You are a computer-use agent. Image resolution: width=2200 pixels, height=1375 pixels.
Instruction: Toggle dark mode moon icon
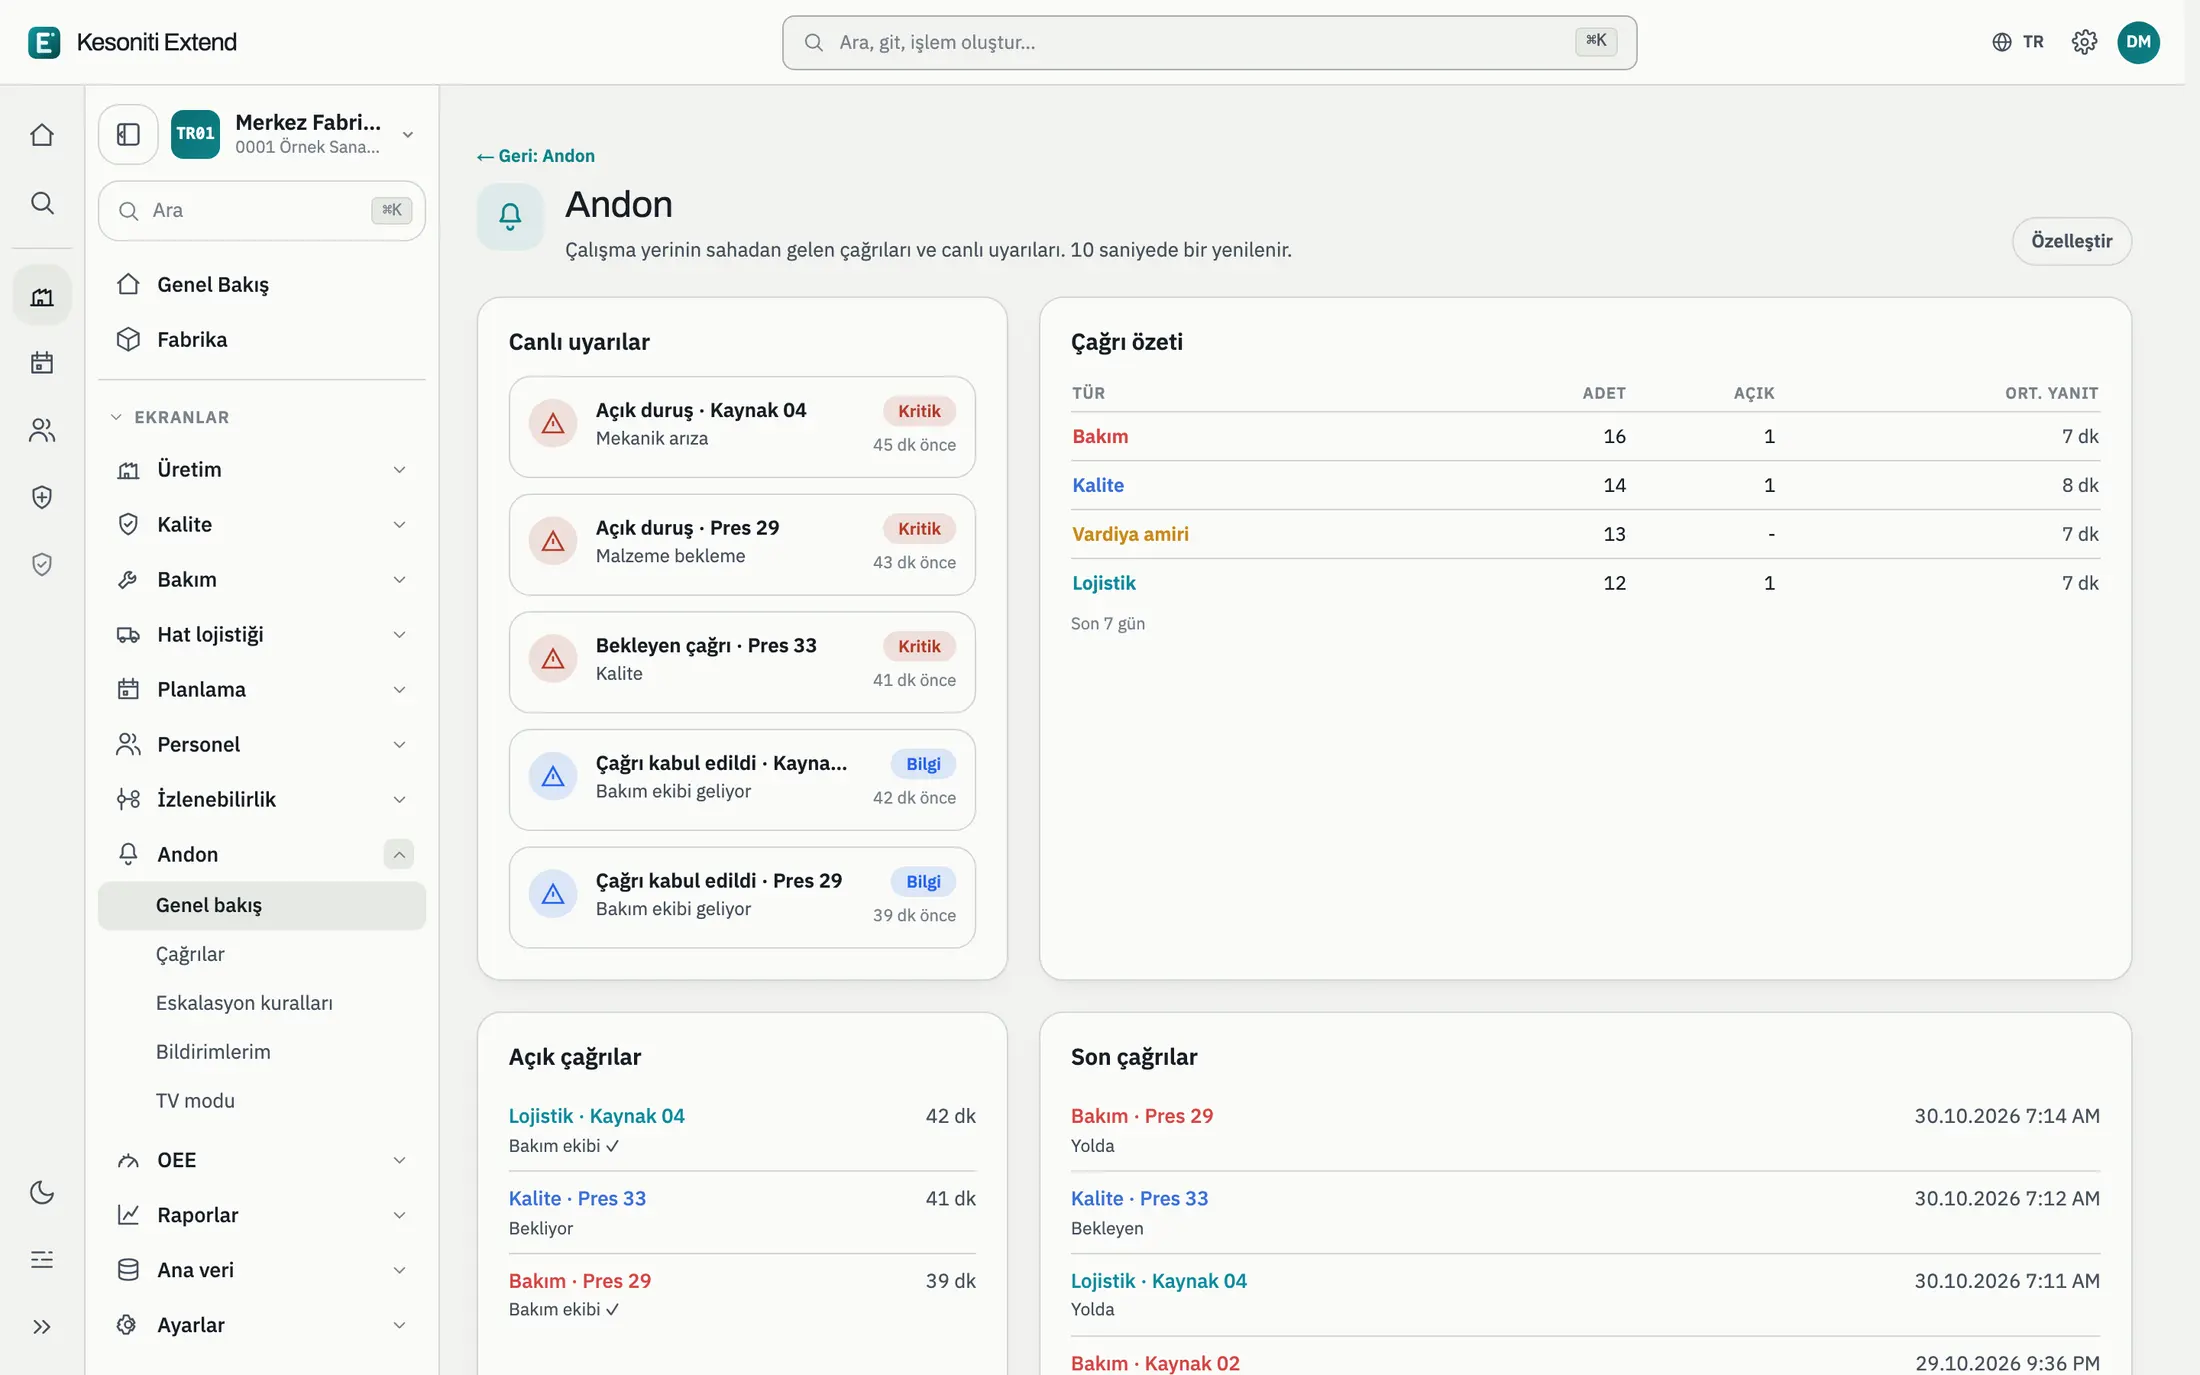(x=42, y=1192)
